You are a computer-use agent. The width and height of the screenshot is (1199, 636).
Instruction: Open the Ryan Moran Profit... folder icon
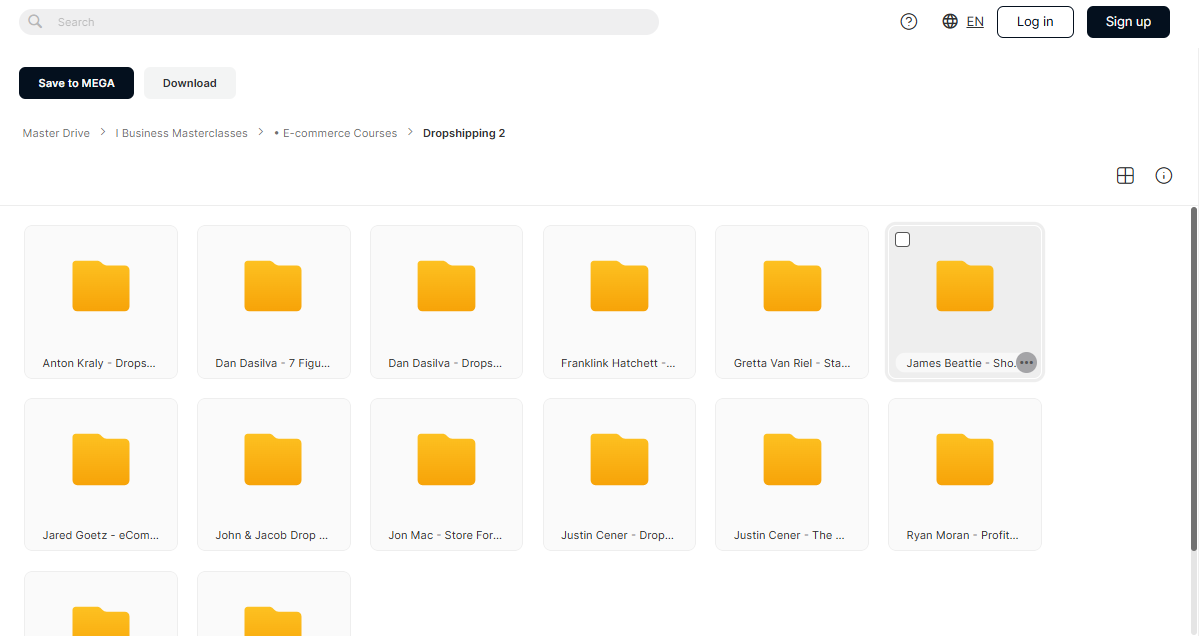click(x=965, y=459)
